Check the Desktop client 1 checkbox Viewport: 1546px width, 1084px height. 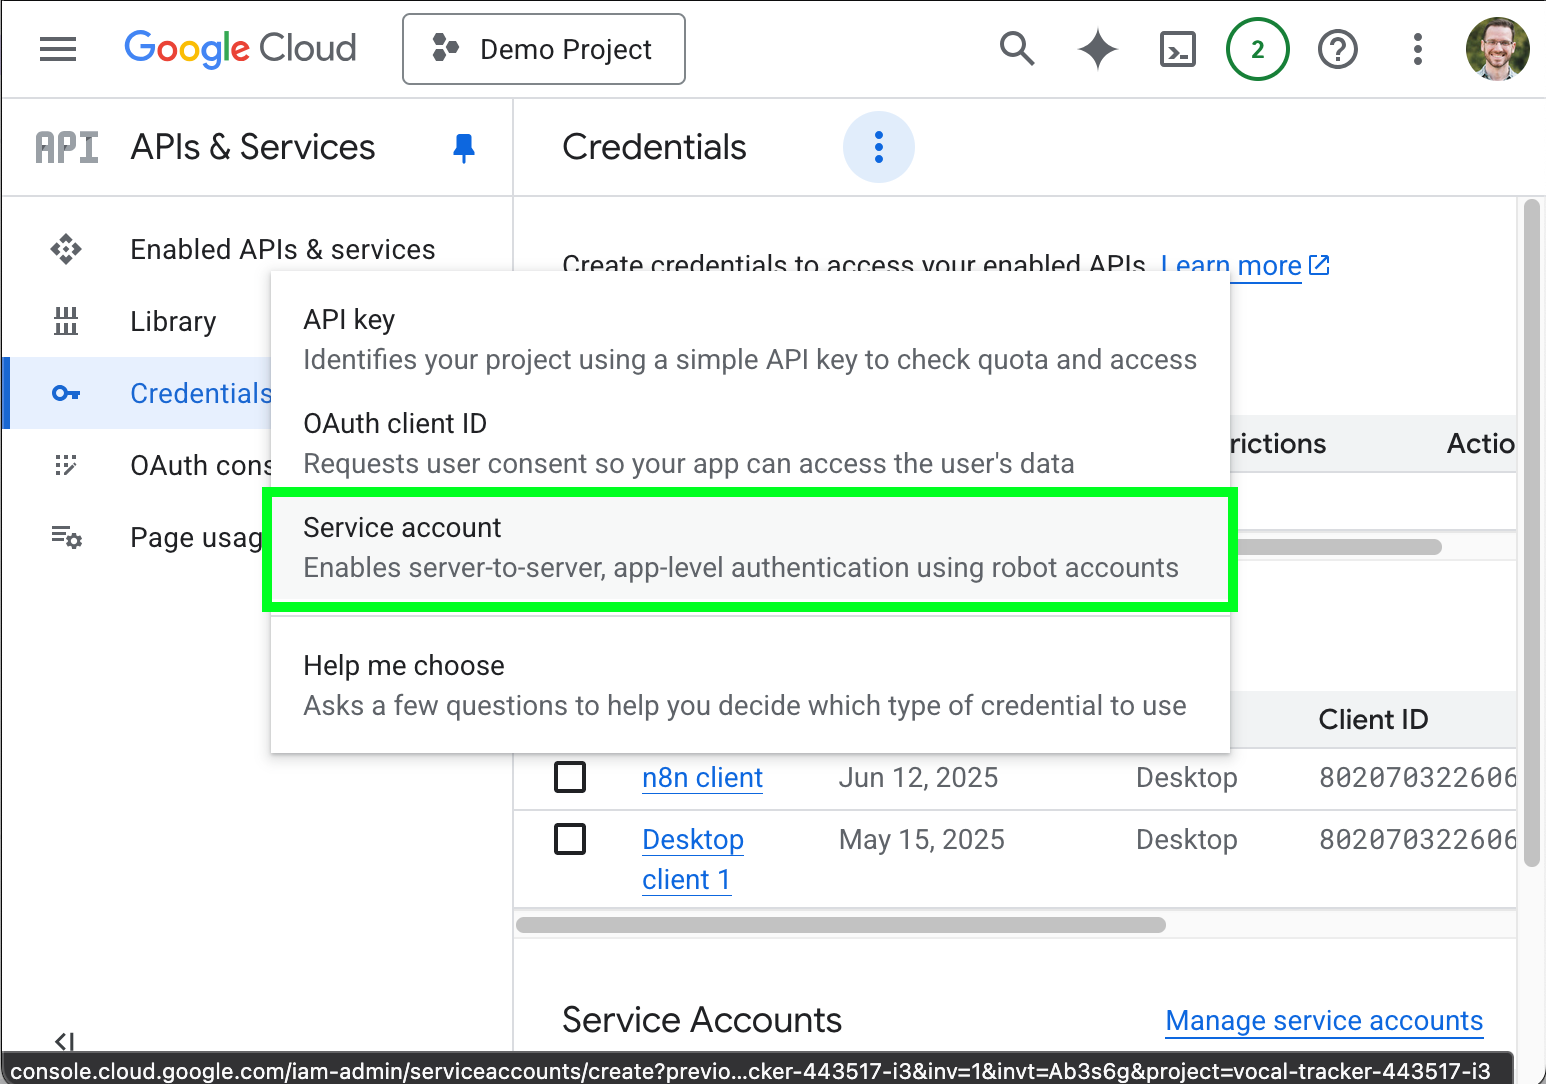(x=570, y=839)
